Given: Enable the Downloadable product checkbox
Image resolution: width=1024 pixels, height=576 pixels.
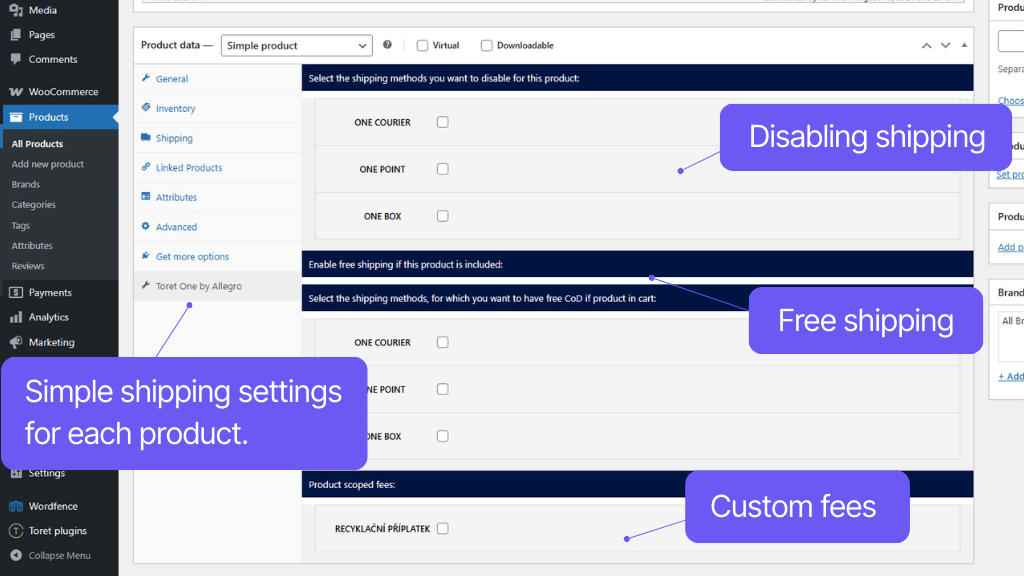Looking at the screenshot, I should (x=487, y=45).
